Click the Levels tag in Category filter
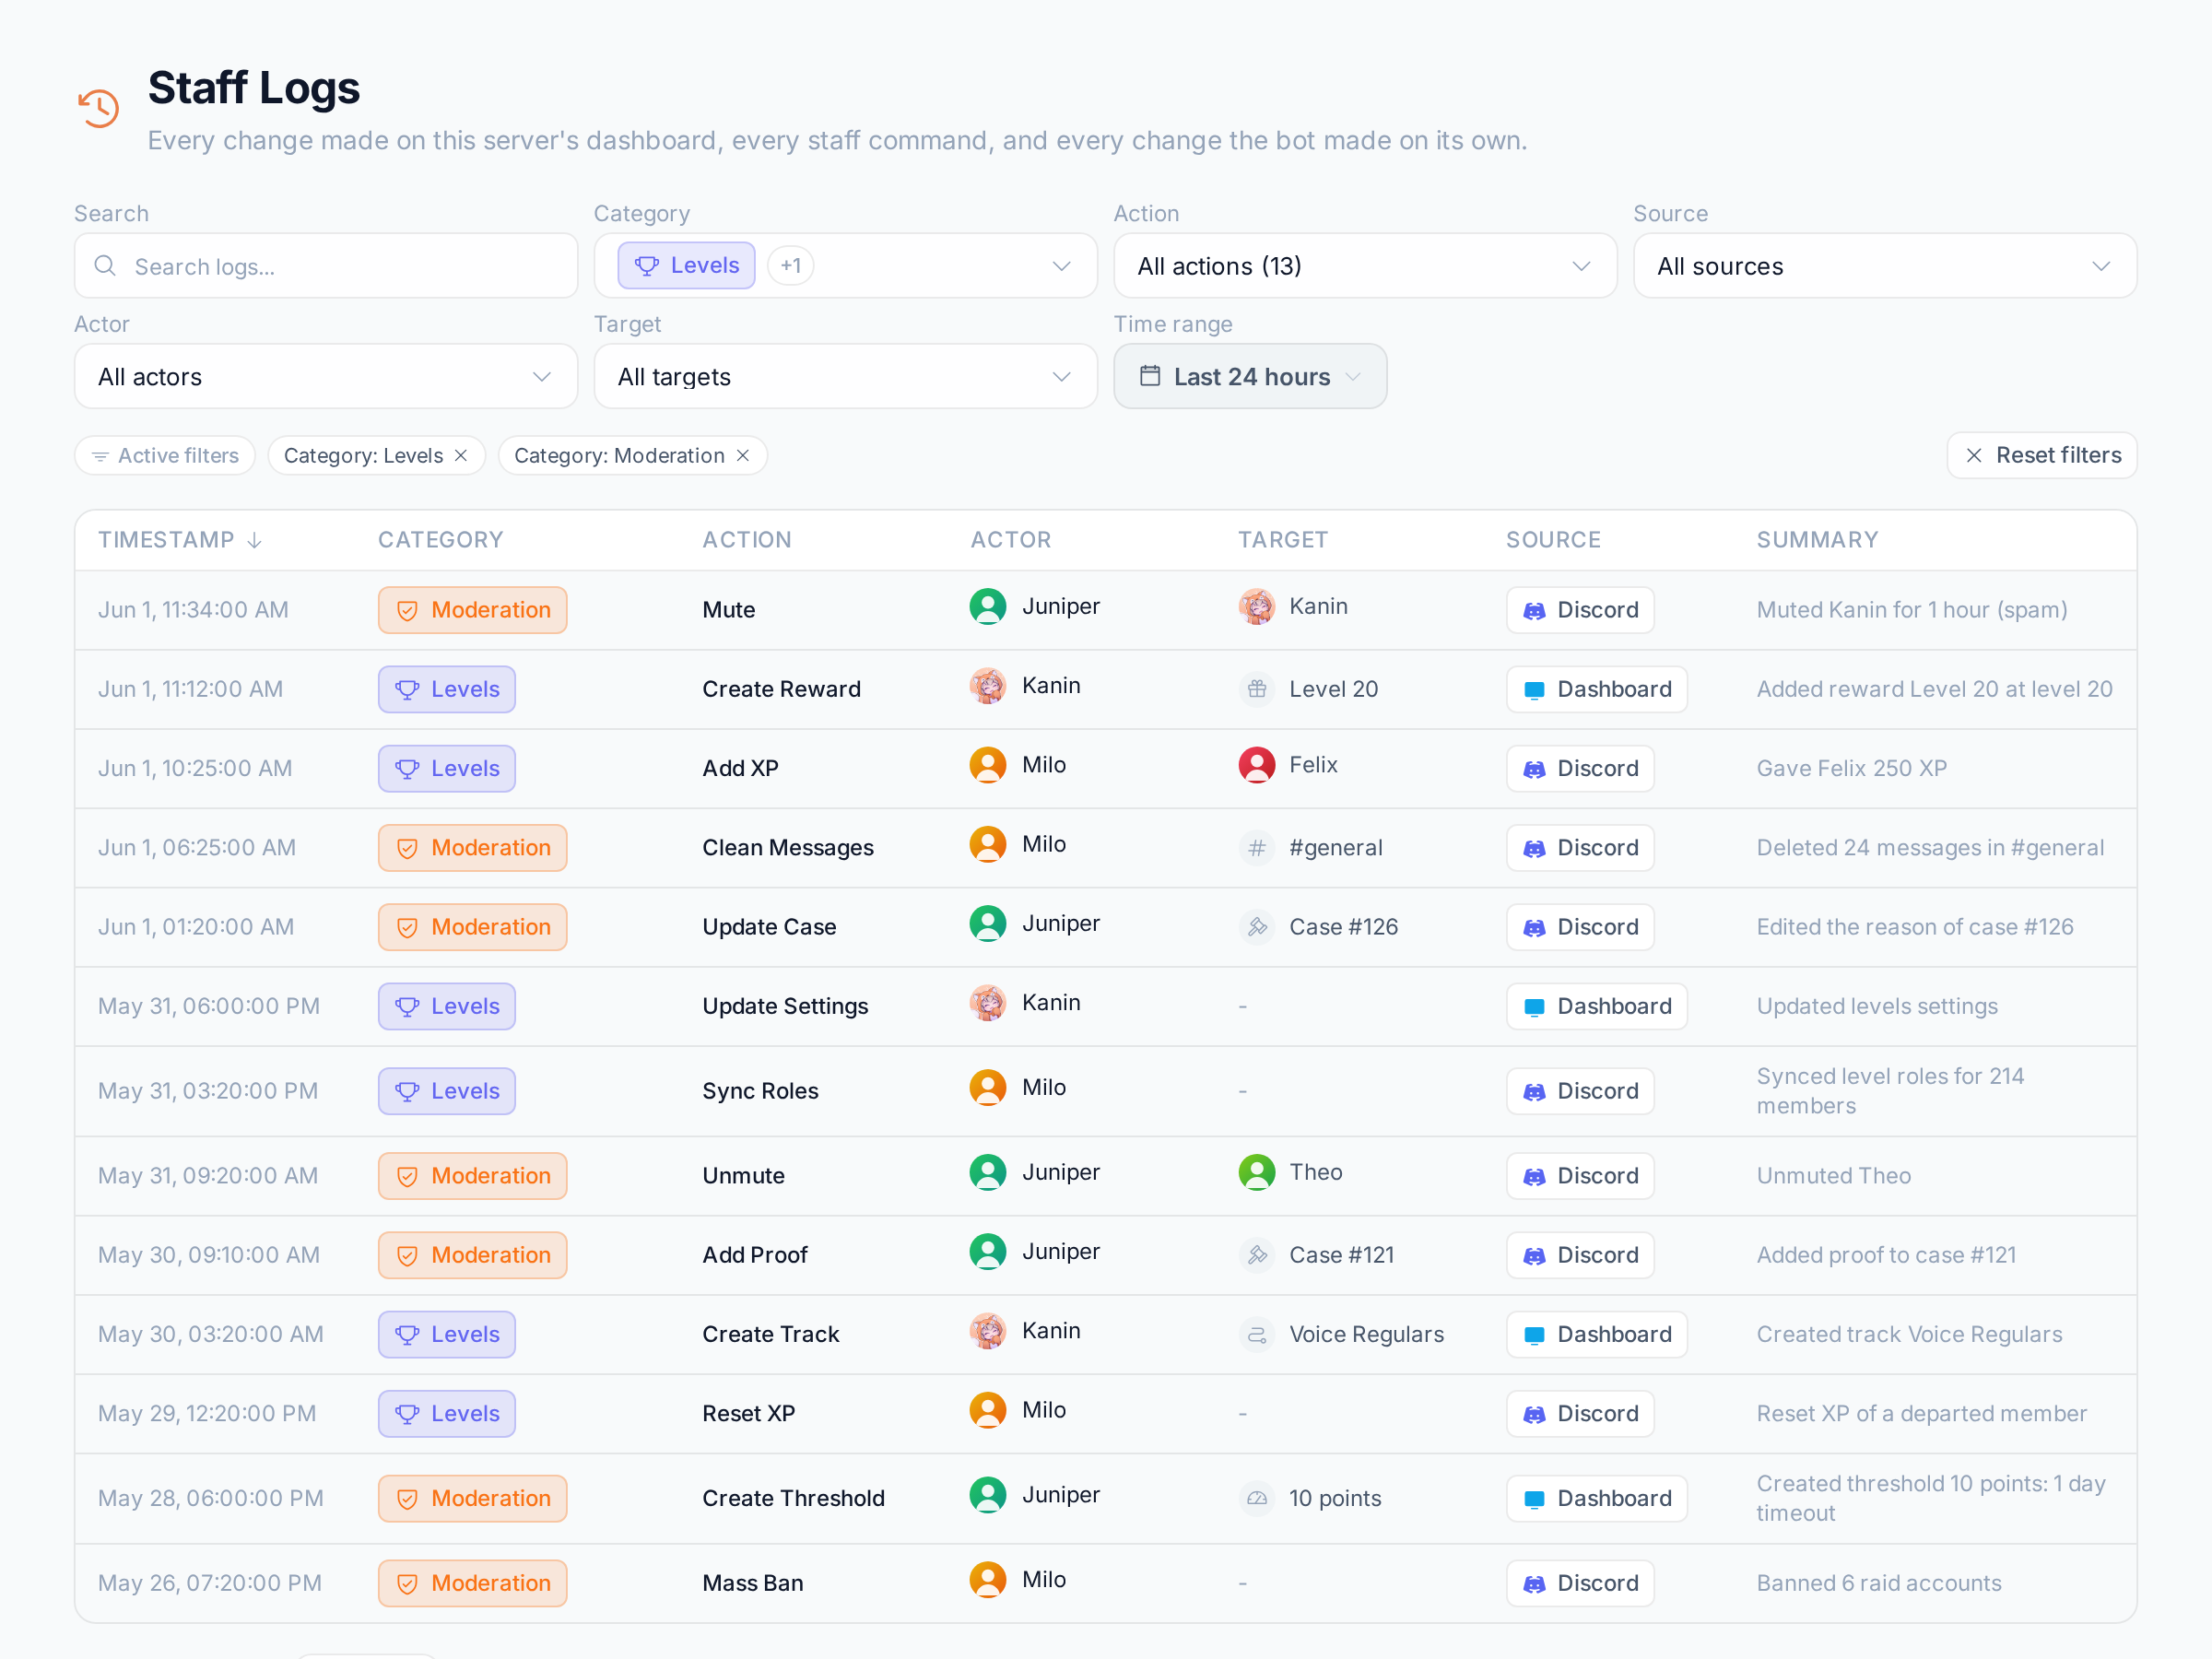Viewport: 2212px width, 1659px height. (x=687, y=266)
